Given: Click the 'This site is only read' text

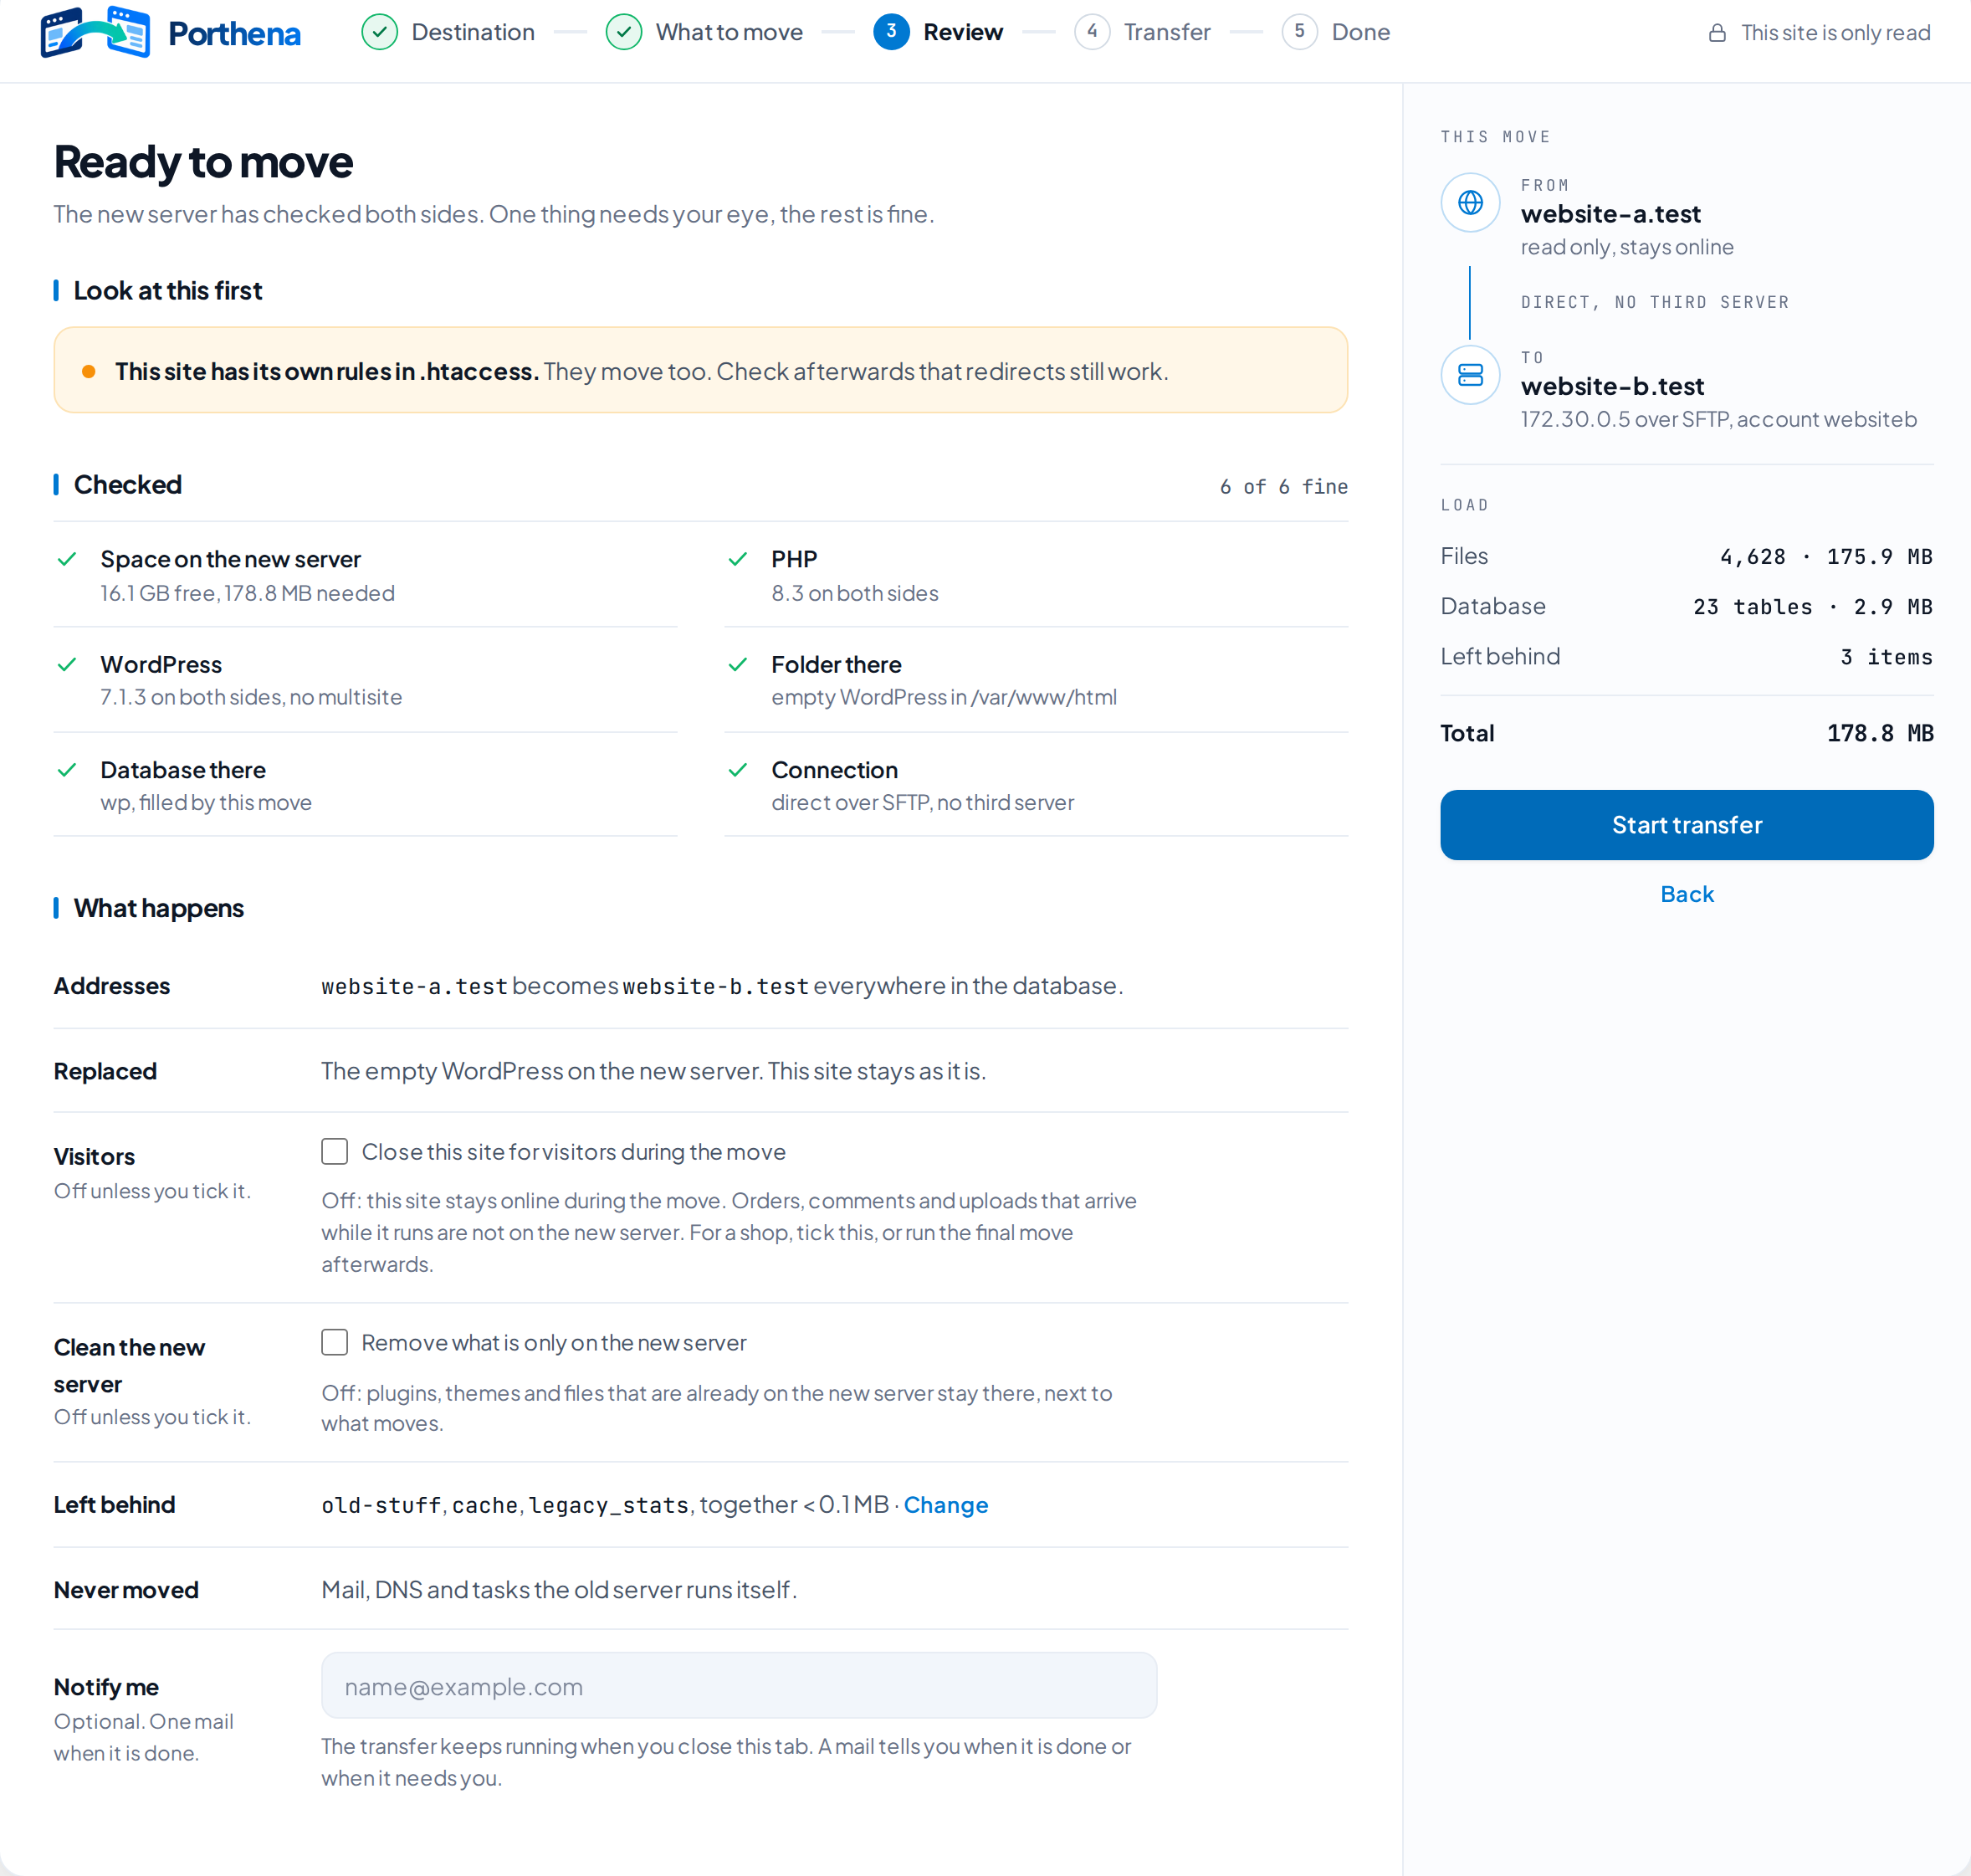Looking at the screenshot, I should 1835,33.
